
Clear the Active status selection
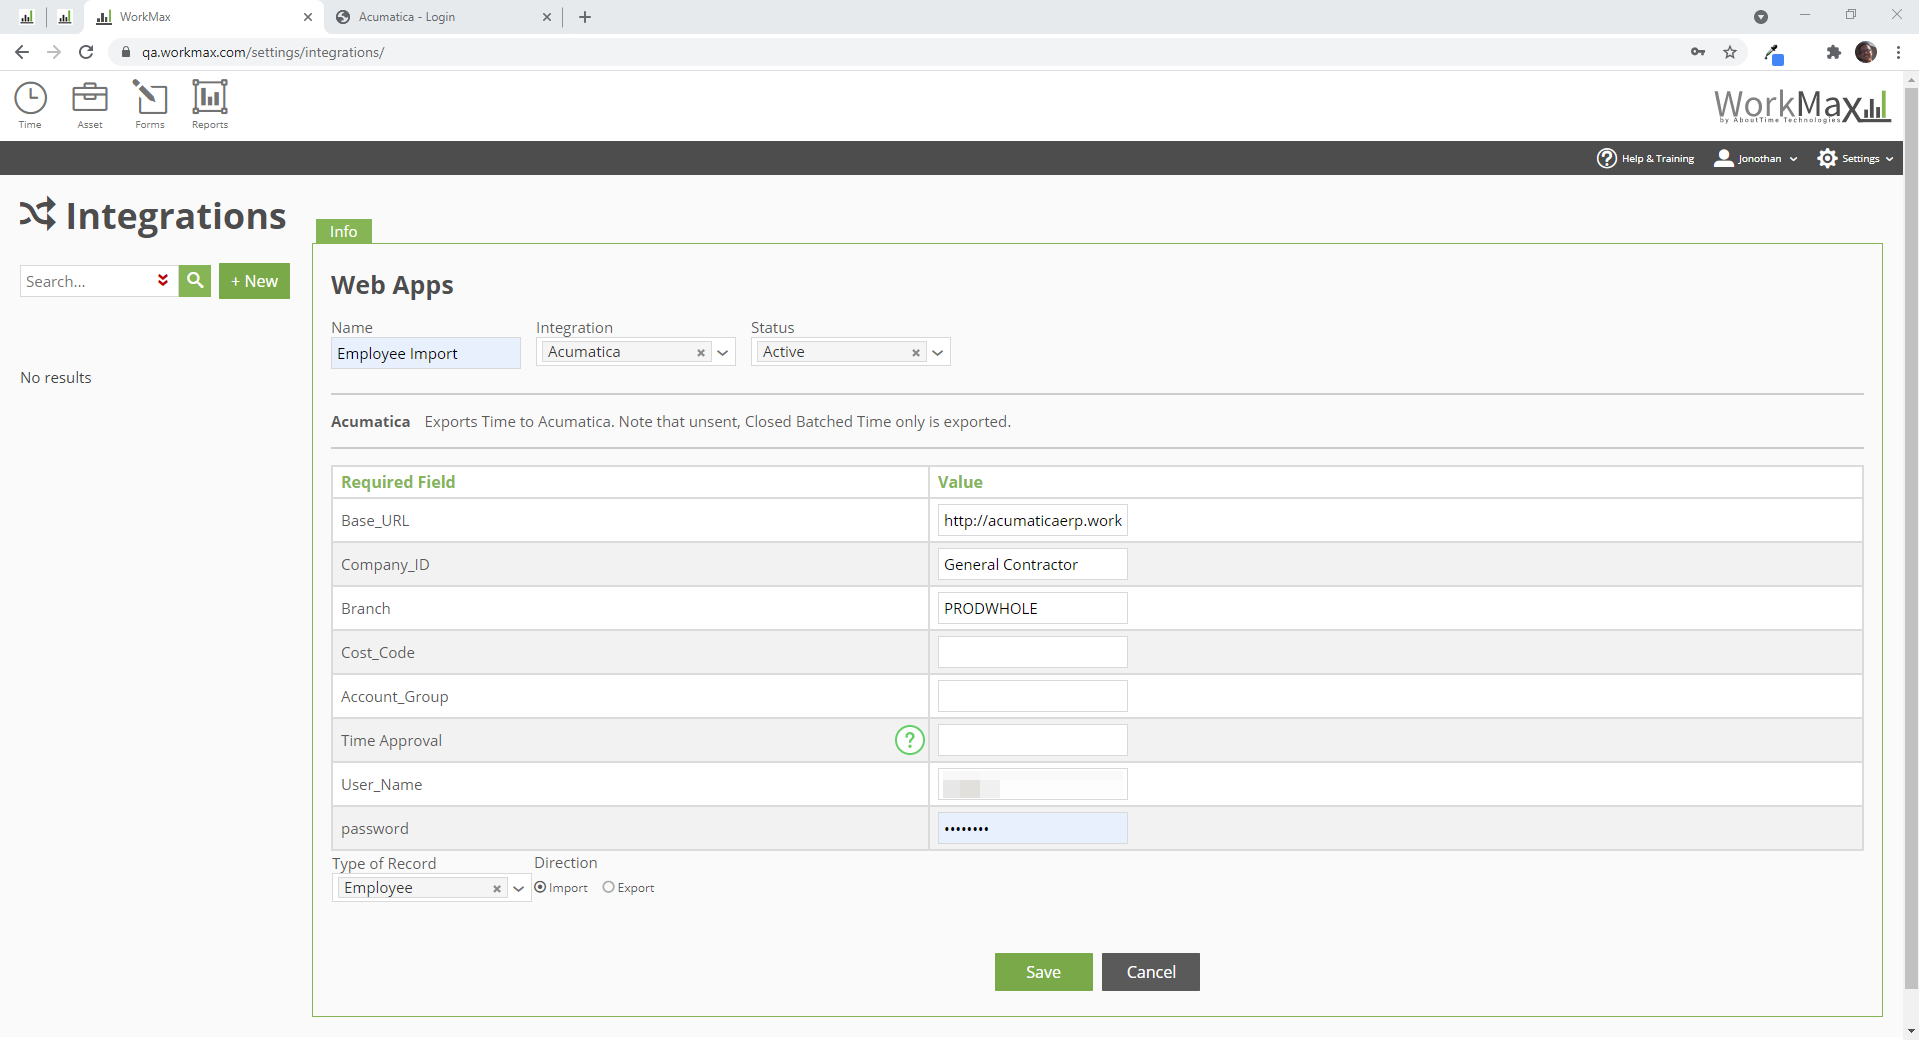[916, 352]
